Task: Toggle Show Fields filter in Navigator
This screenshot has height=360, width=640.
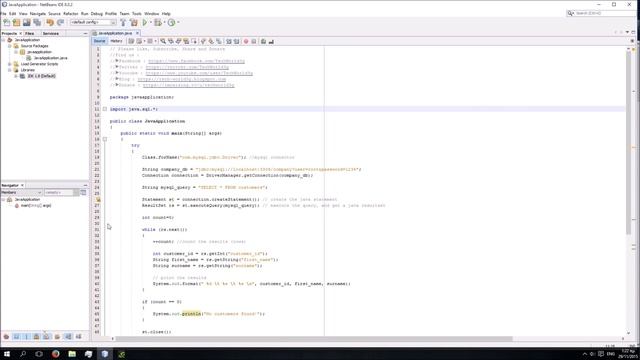Action: [x=16, y=336]
